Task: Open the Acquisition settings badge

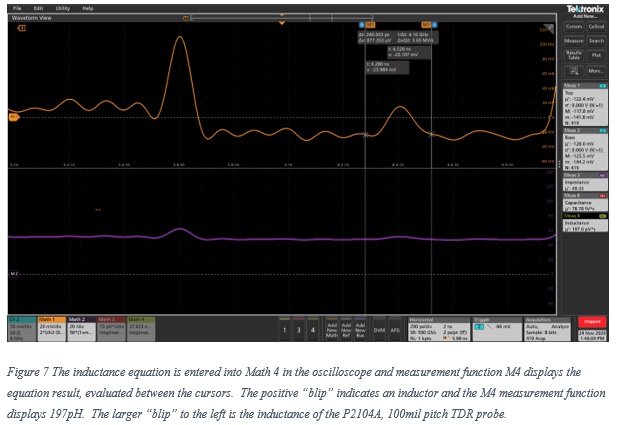Action: click(x=548, y=329)
